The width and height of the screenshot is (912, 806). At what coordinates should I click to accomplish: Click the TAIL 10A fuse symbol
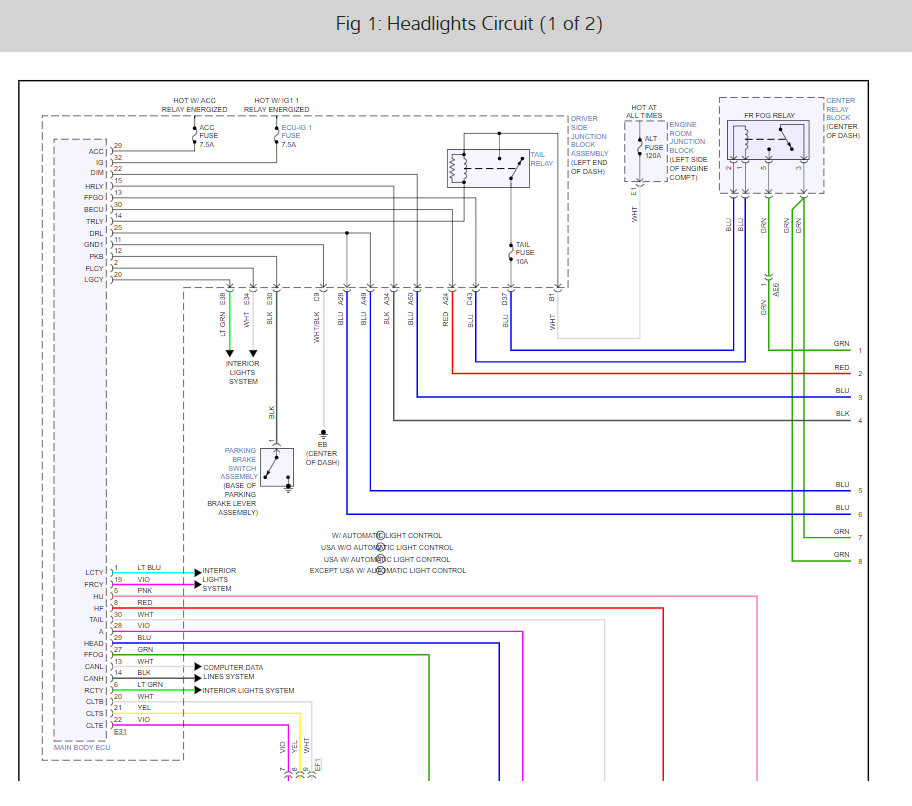pos(511,252)
